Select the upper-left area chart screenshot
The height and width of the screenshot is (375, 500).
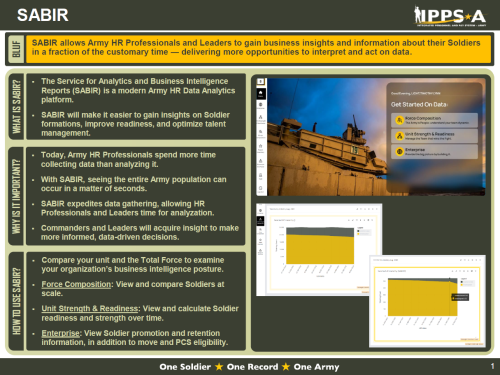click(x=319, y=250)
